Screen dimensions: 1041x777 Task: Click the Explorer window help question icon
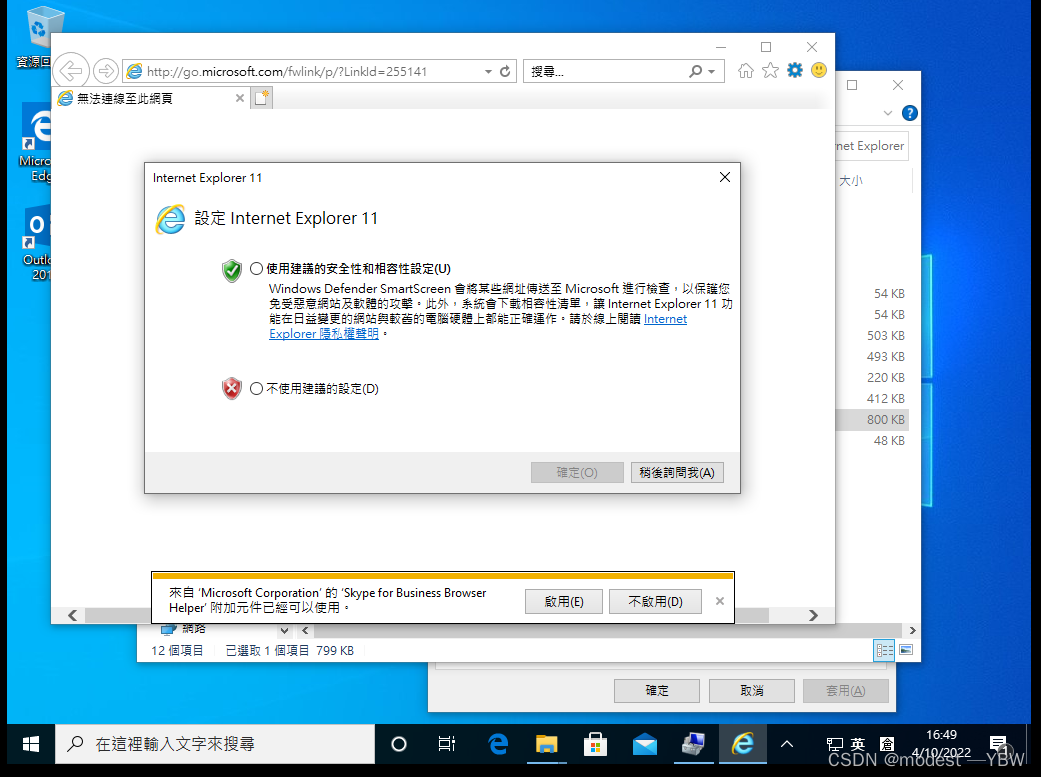click(x=910, y=113)
